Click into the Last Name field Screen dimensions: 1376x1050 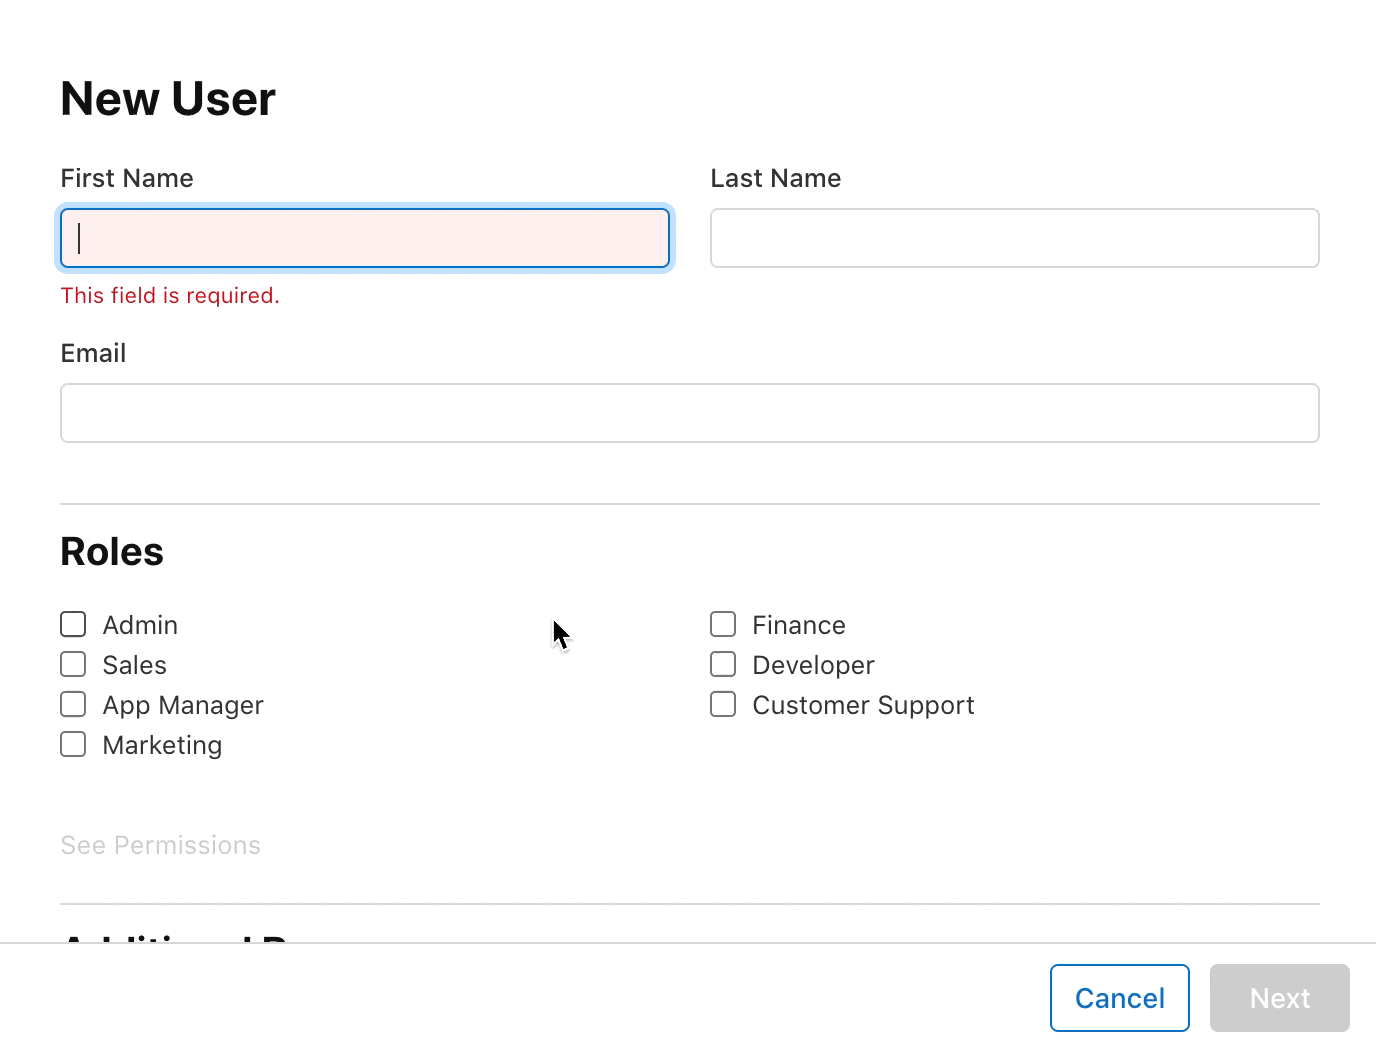pyautogui.click(x=1015, y=238)
